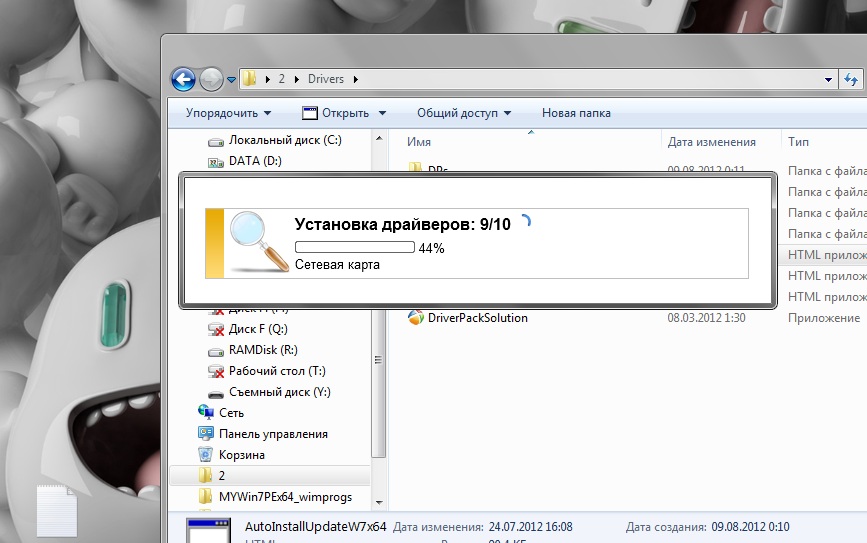Click the text file icon on desktop

click(57, 512)
